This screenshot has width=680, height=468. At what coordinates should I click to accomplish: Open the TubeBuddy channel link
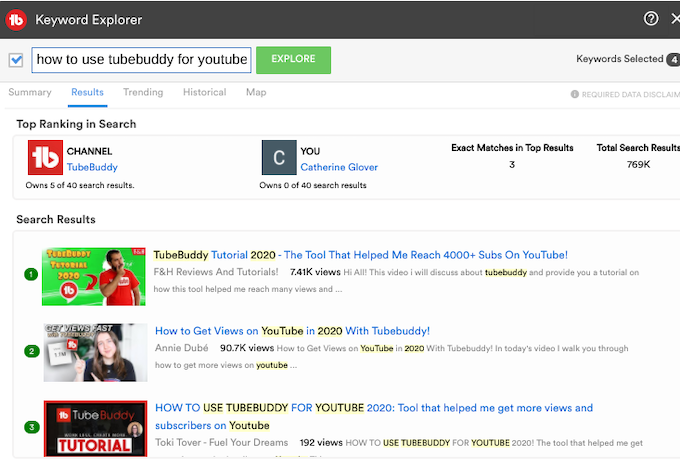tap(92, 167)
